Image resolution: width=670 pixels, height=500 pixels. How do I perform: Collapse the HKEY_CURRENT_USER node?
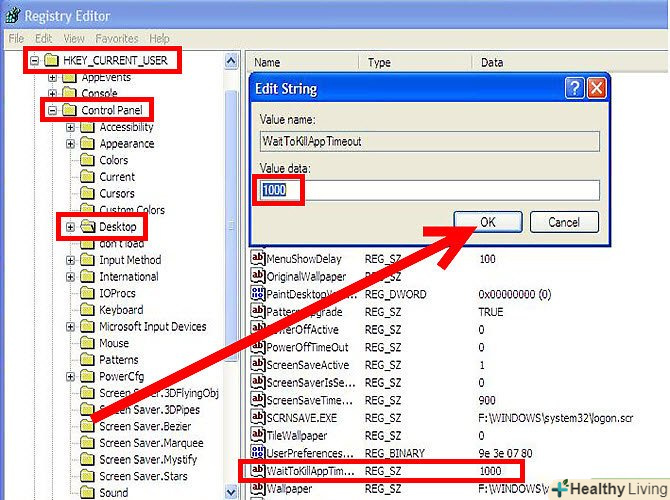click(x=35, y=61)
